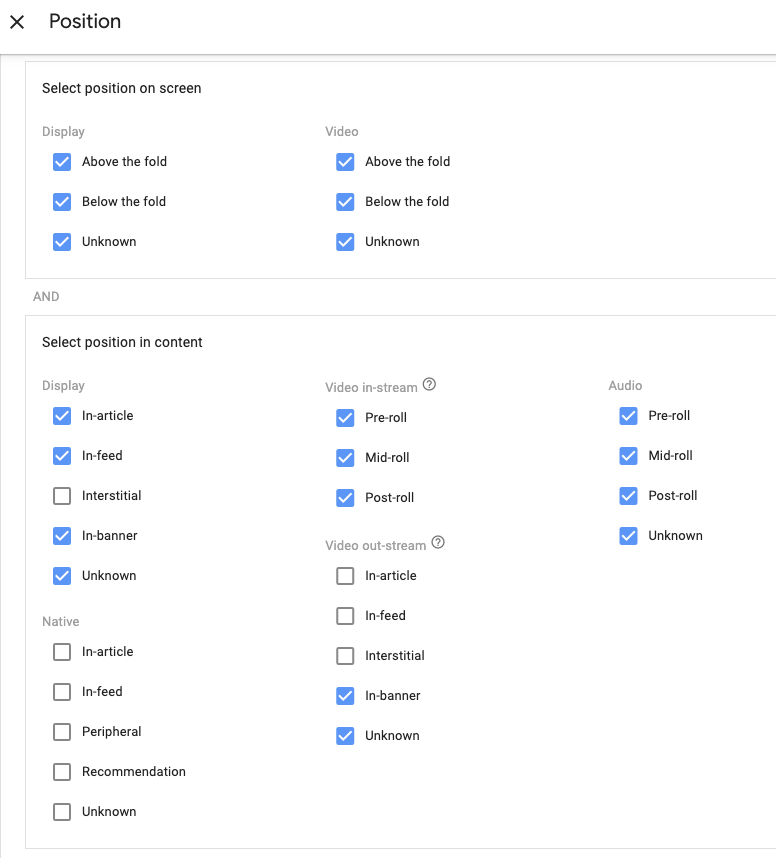
Task: Uncheck Video in-stream Post-roll
Action: tap(345, 497)
